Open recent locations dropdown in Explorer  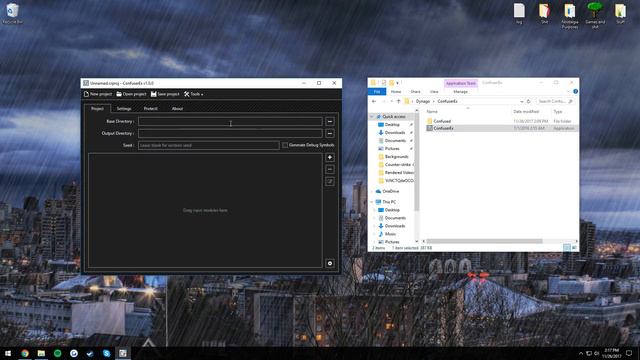coord(391,101)
